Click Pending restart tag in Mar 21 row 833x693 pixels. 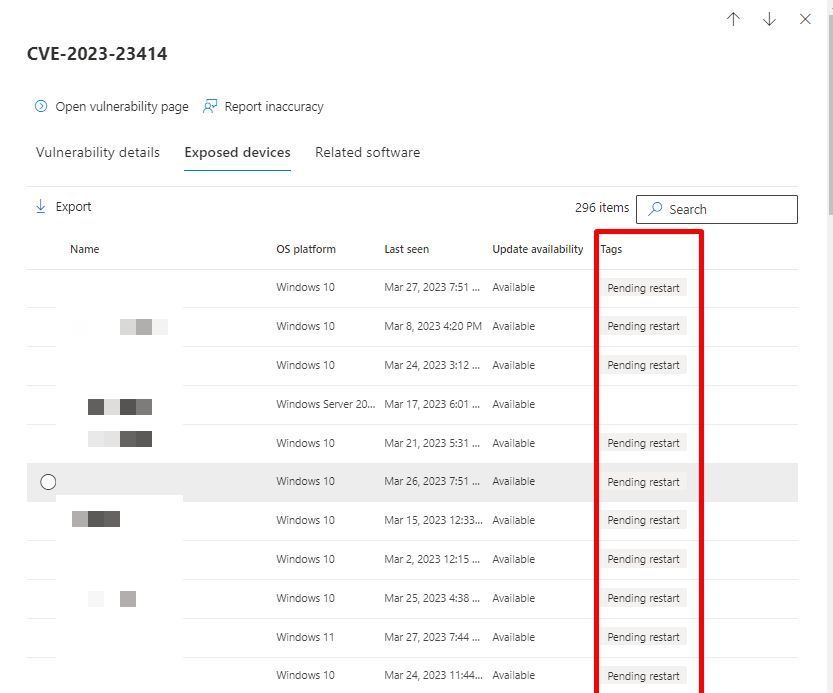[643, 443]
